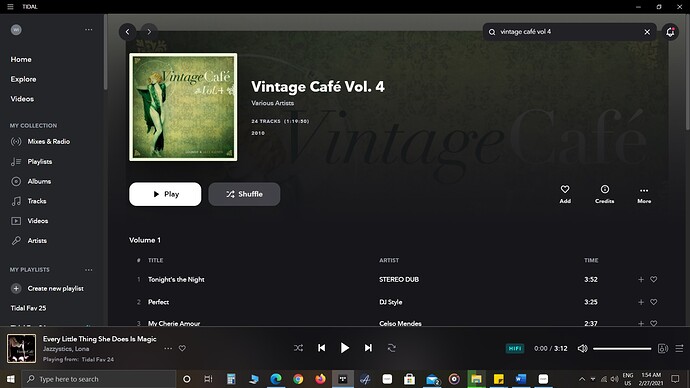Open Playlists in My Collection
690x388 pixels.
(x=31, y=162)
